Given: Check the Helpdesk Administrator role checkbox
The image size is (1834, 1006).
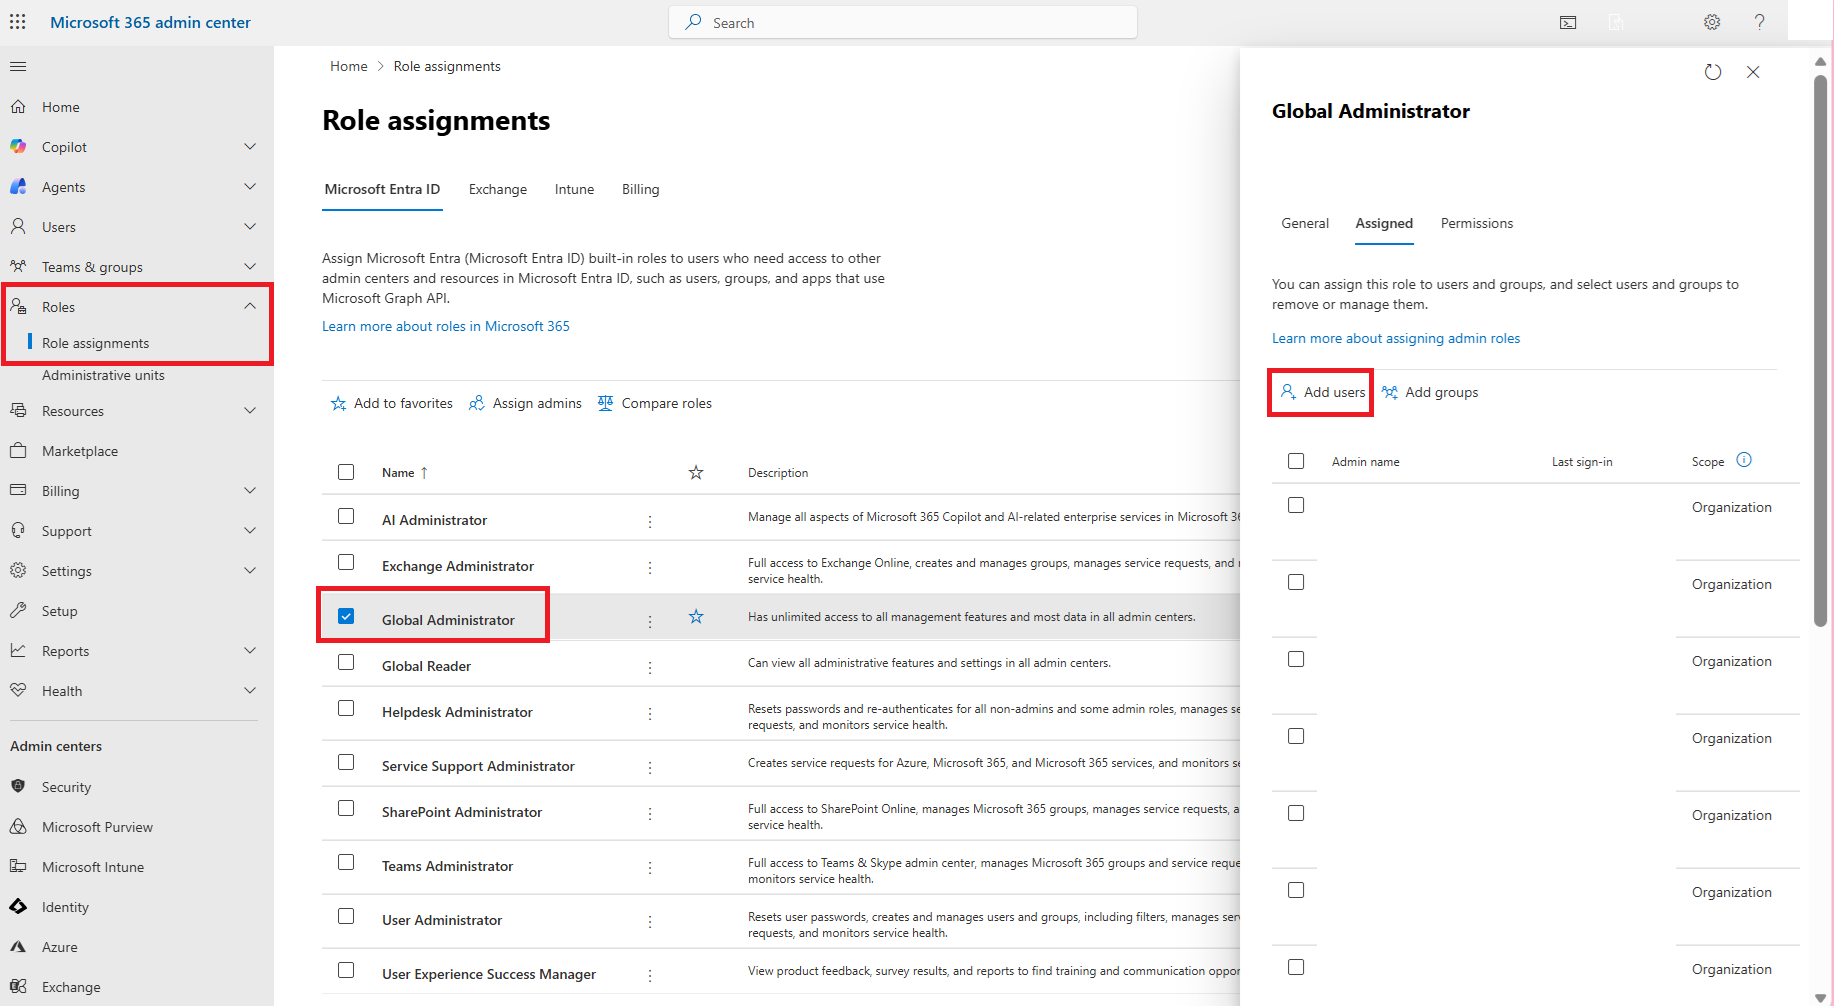Looking at the screenshot, I should 346,708.
